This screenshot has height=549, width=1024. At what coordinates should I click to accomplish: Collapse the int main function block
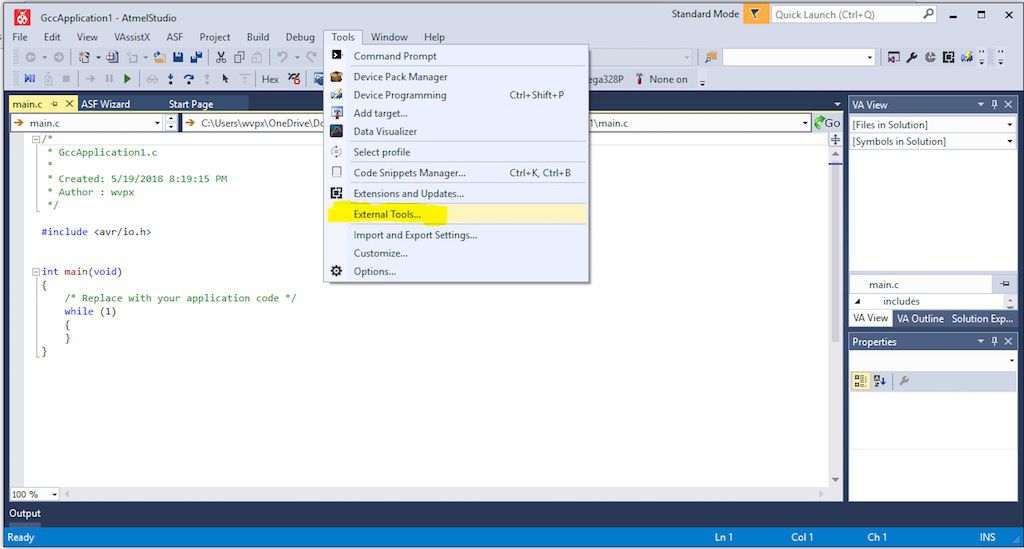pyautogui.click(x=36, y=272)
